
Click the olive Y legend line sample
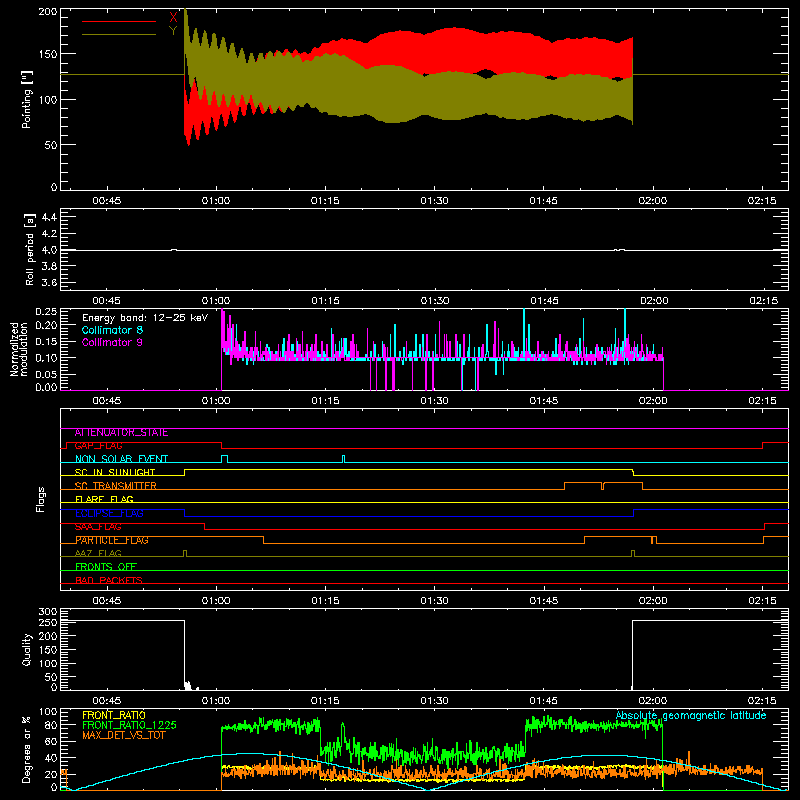coord(119,34)
